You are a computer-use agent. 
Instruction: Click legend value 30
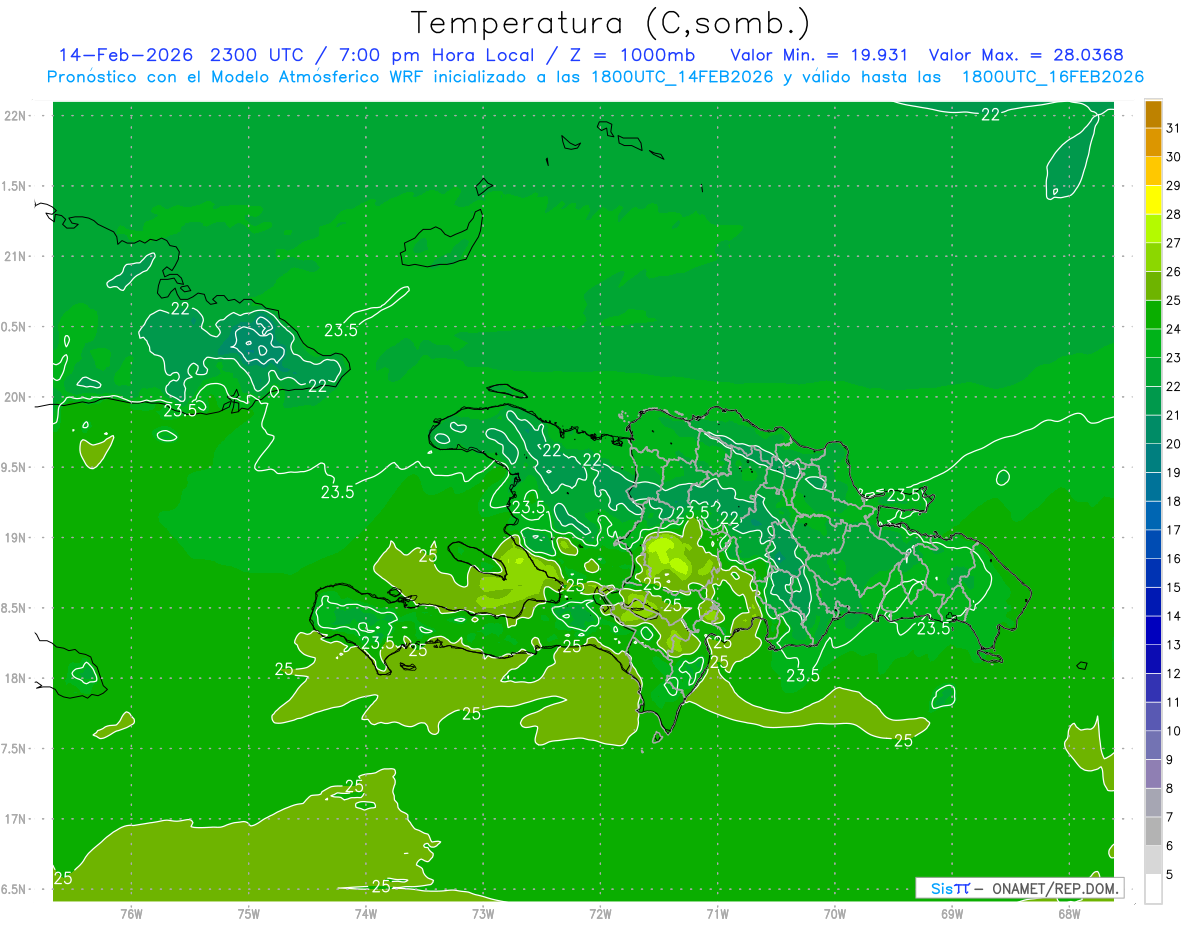click(x=1173, y=157)
